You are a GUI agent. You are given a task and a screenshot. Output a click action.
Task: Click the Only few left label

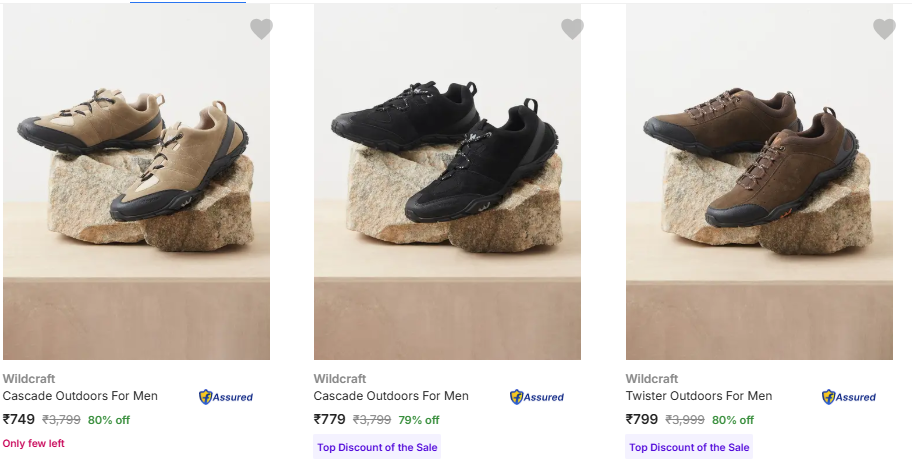coord(33,443)
